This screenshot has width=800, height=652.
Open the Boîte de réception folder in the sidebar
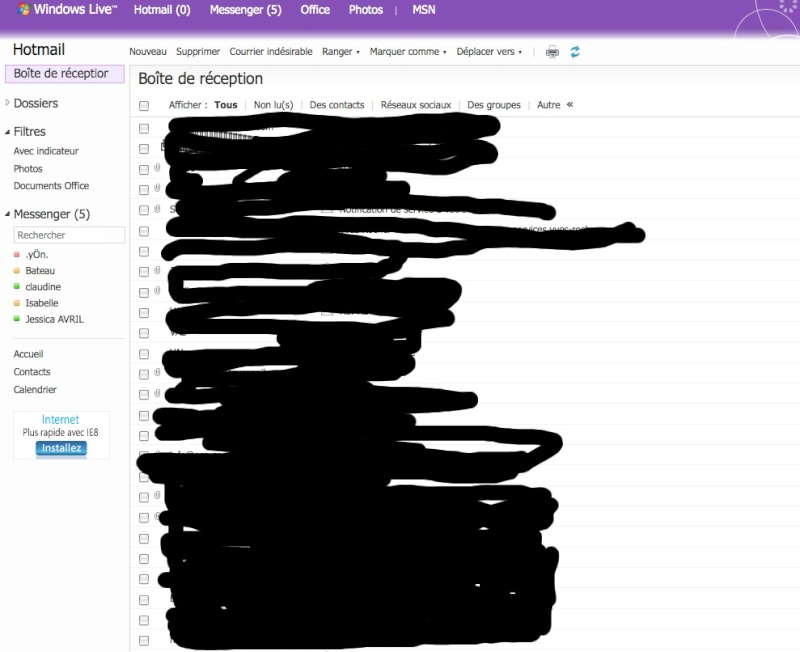coord(65,73)
